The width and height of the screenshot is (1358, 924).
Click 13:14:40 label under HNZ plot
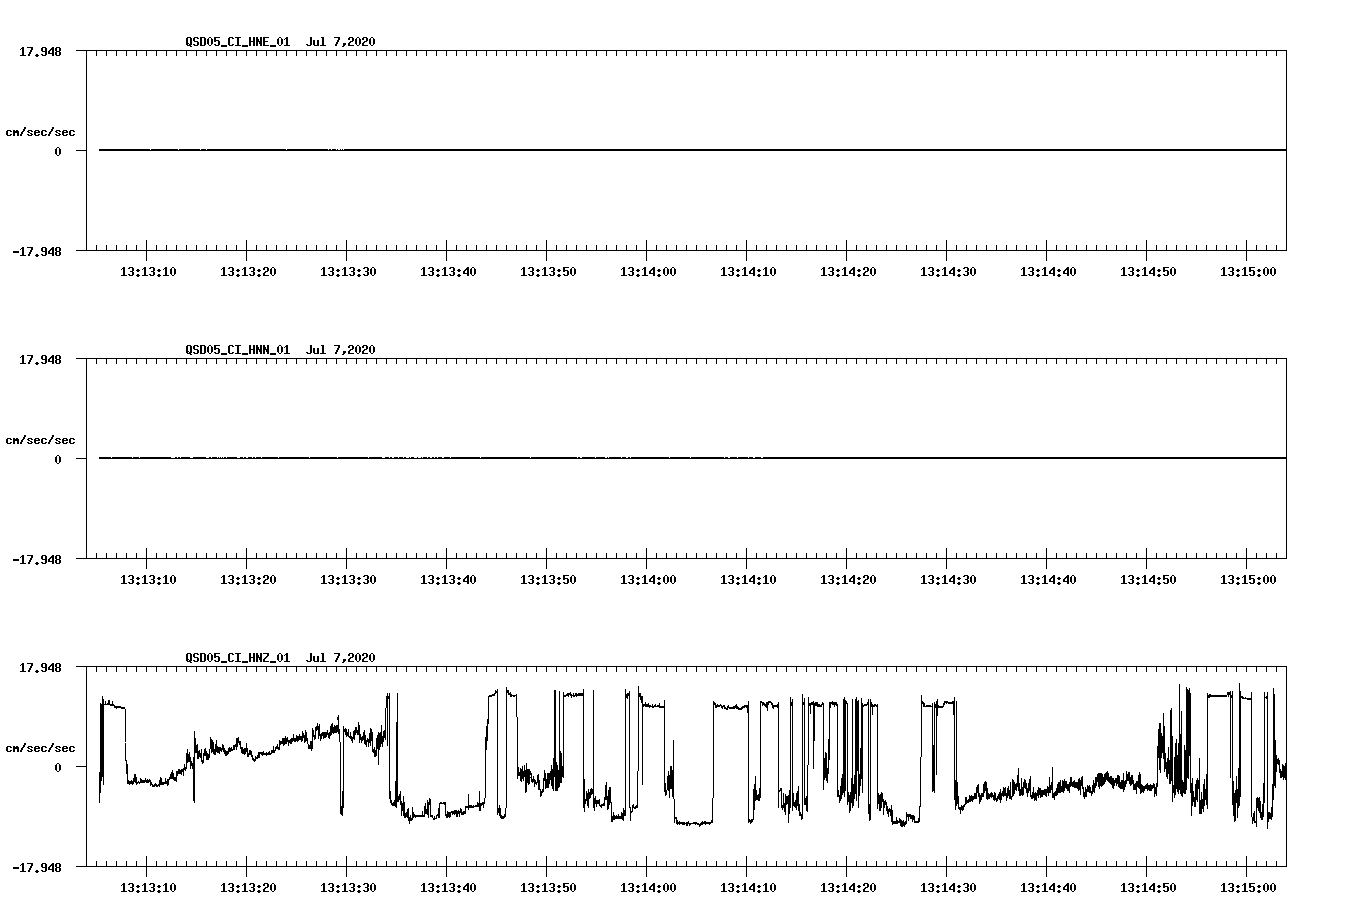point(1048,887)
